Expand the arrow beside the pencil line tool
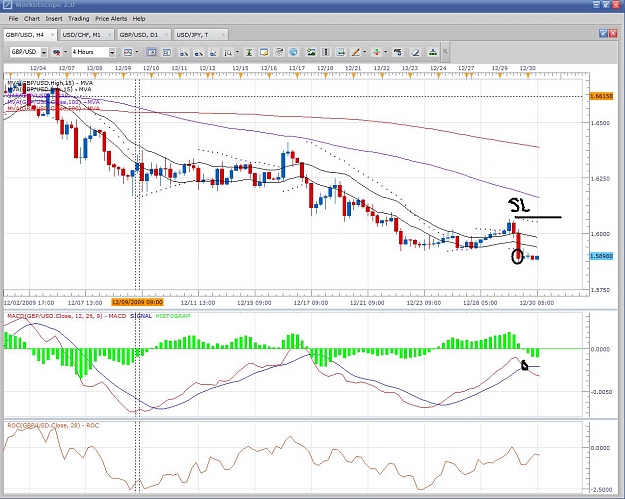 [x=364, y=52]
